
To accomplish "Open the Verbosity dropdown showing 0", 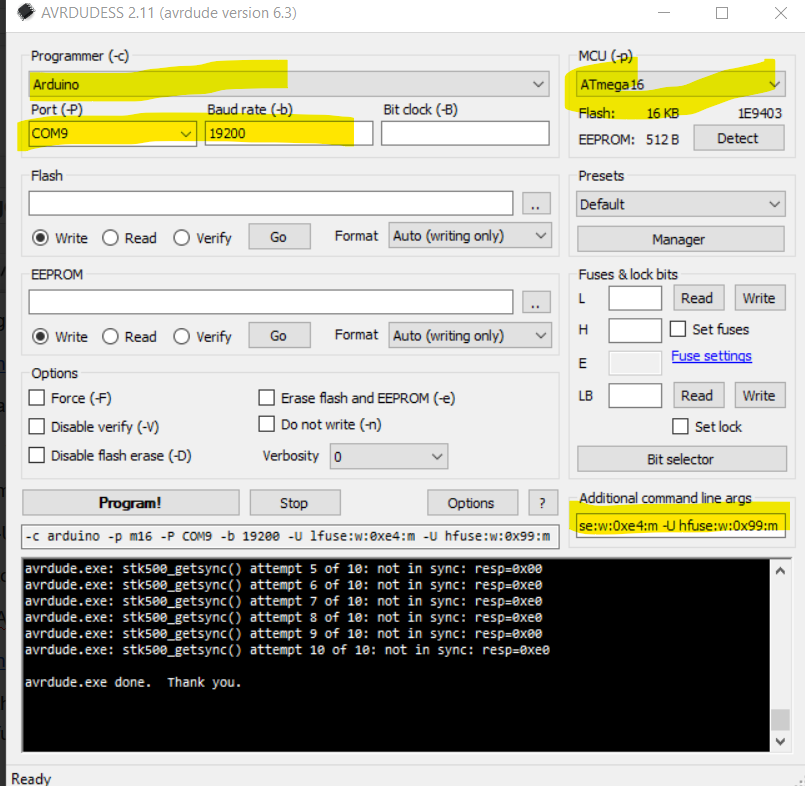I will click(389, 456).
